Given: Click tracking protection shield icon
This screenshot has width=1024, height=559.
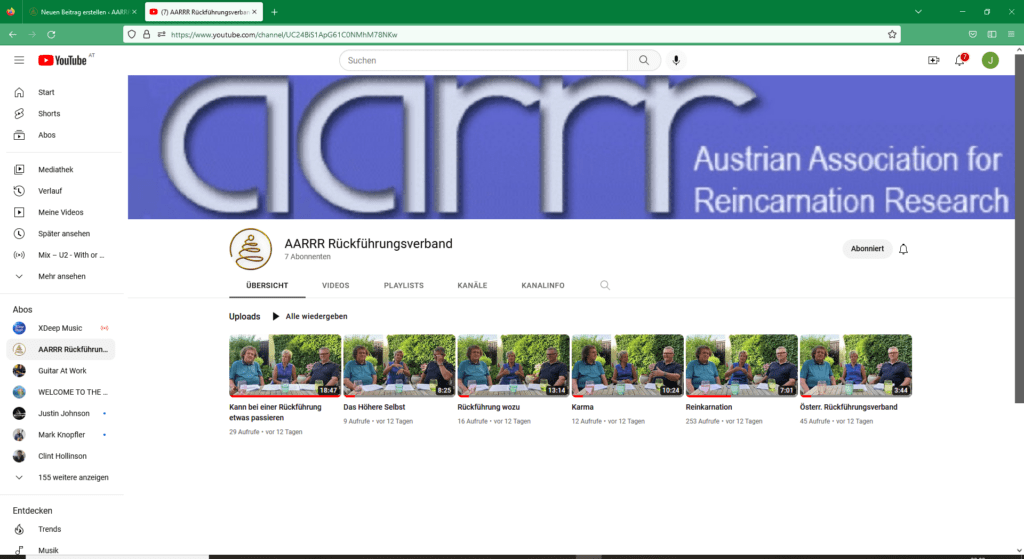Looking at the screenshot, I should [x=132, y=35].
